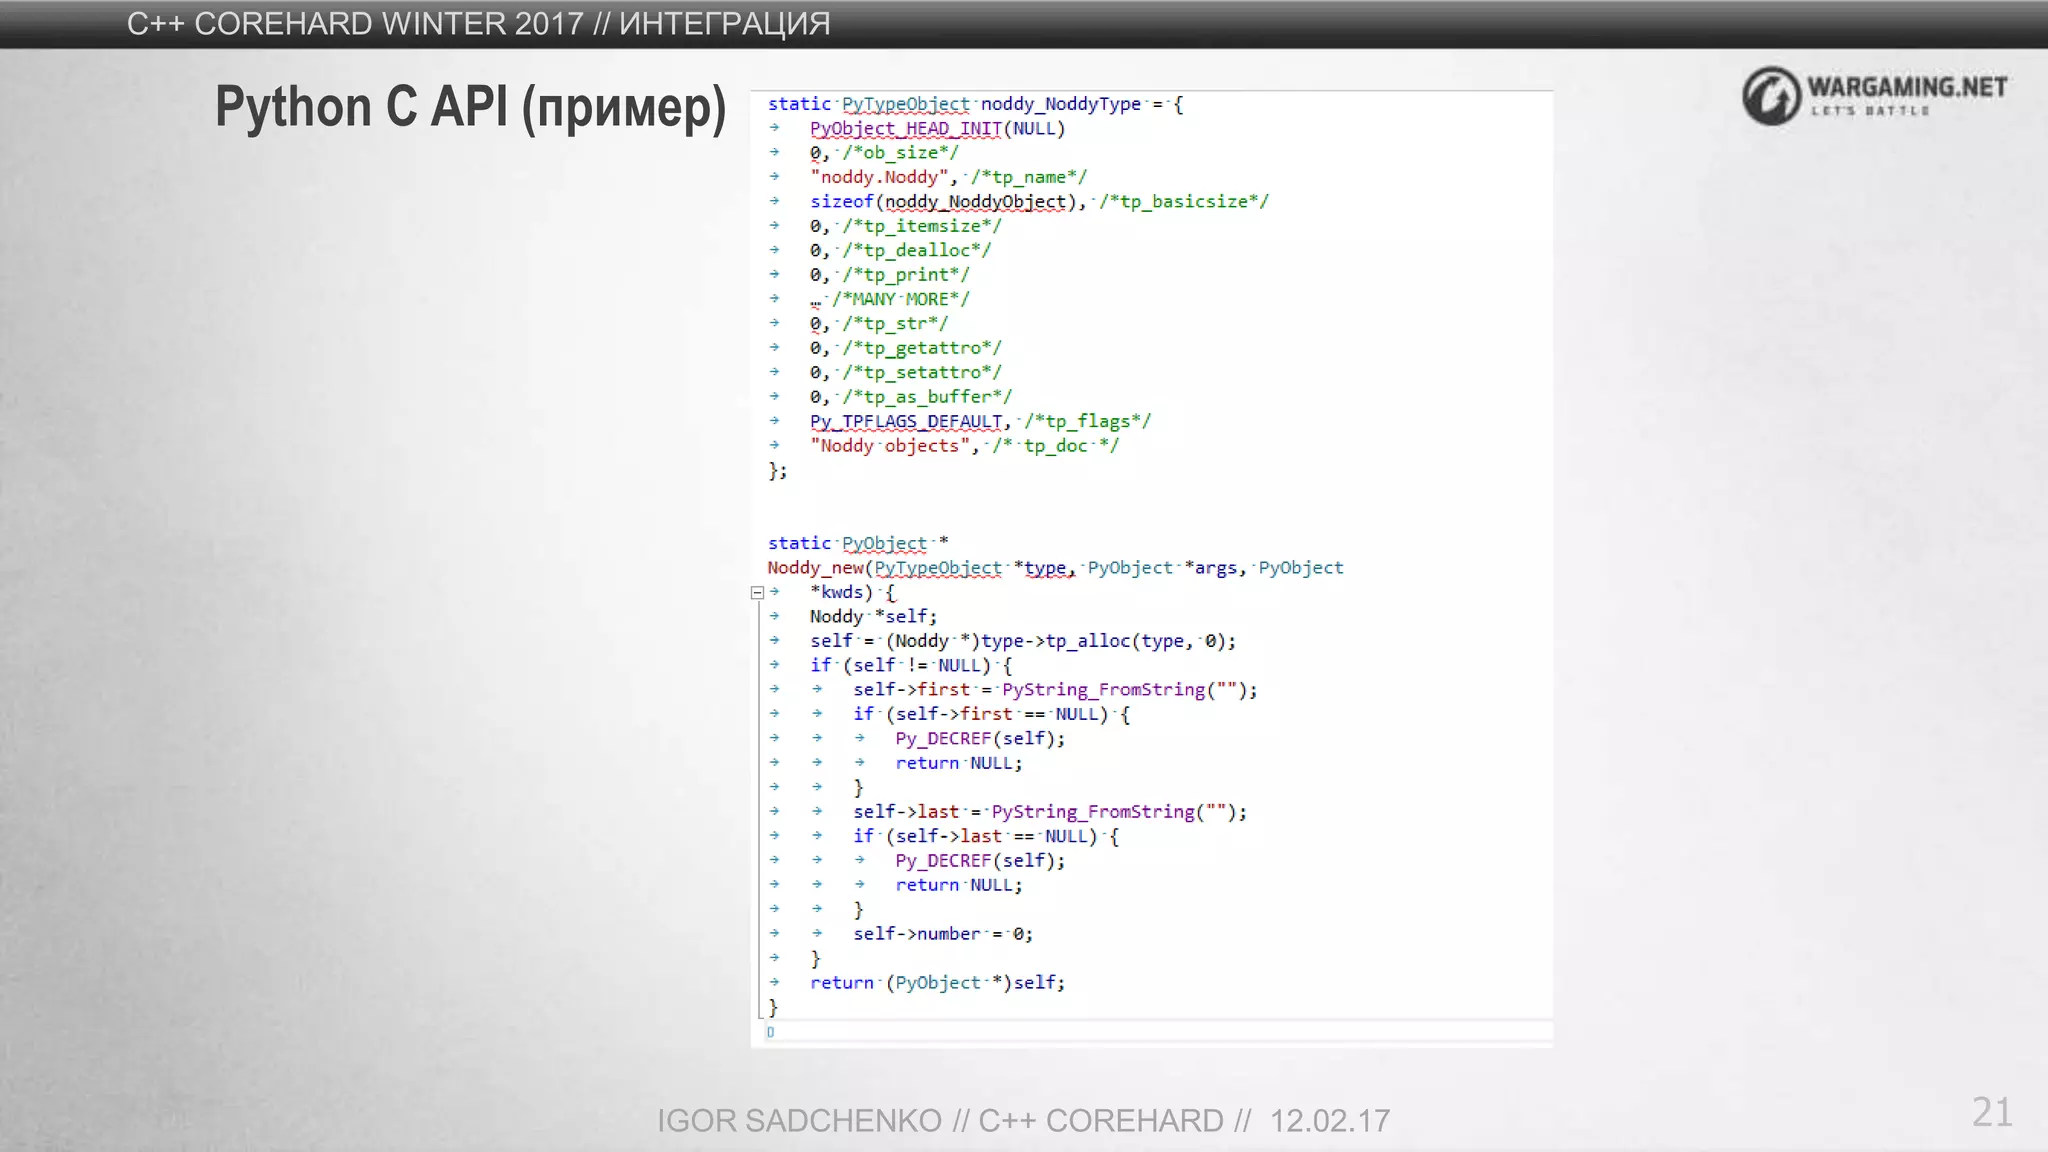Click the '/*tp_itemsize*/' line

(x=905, y=226)
